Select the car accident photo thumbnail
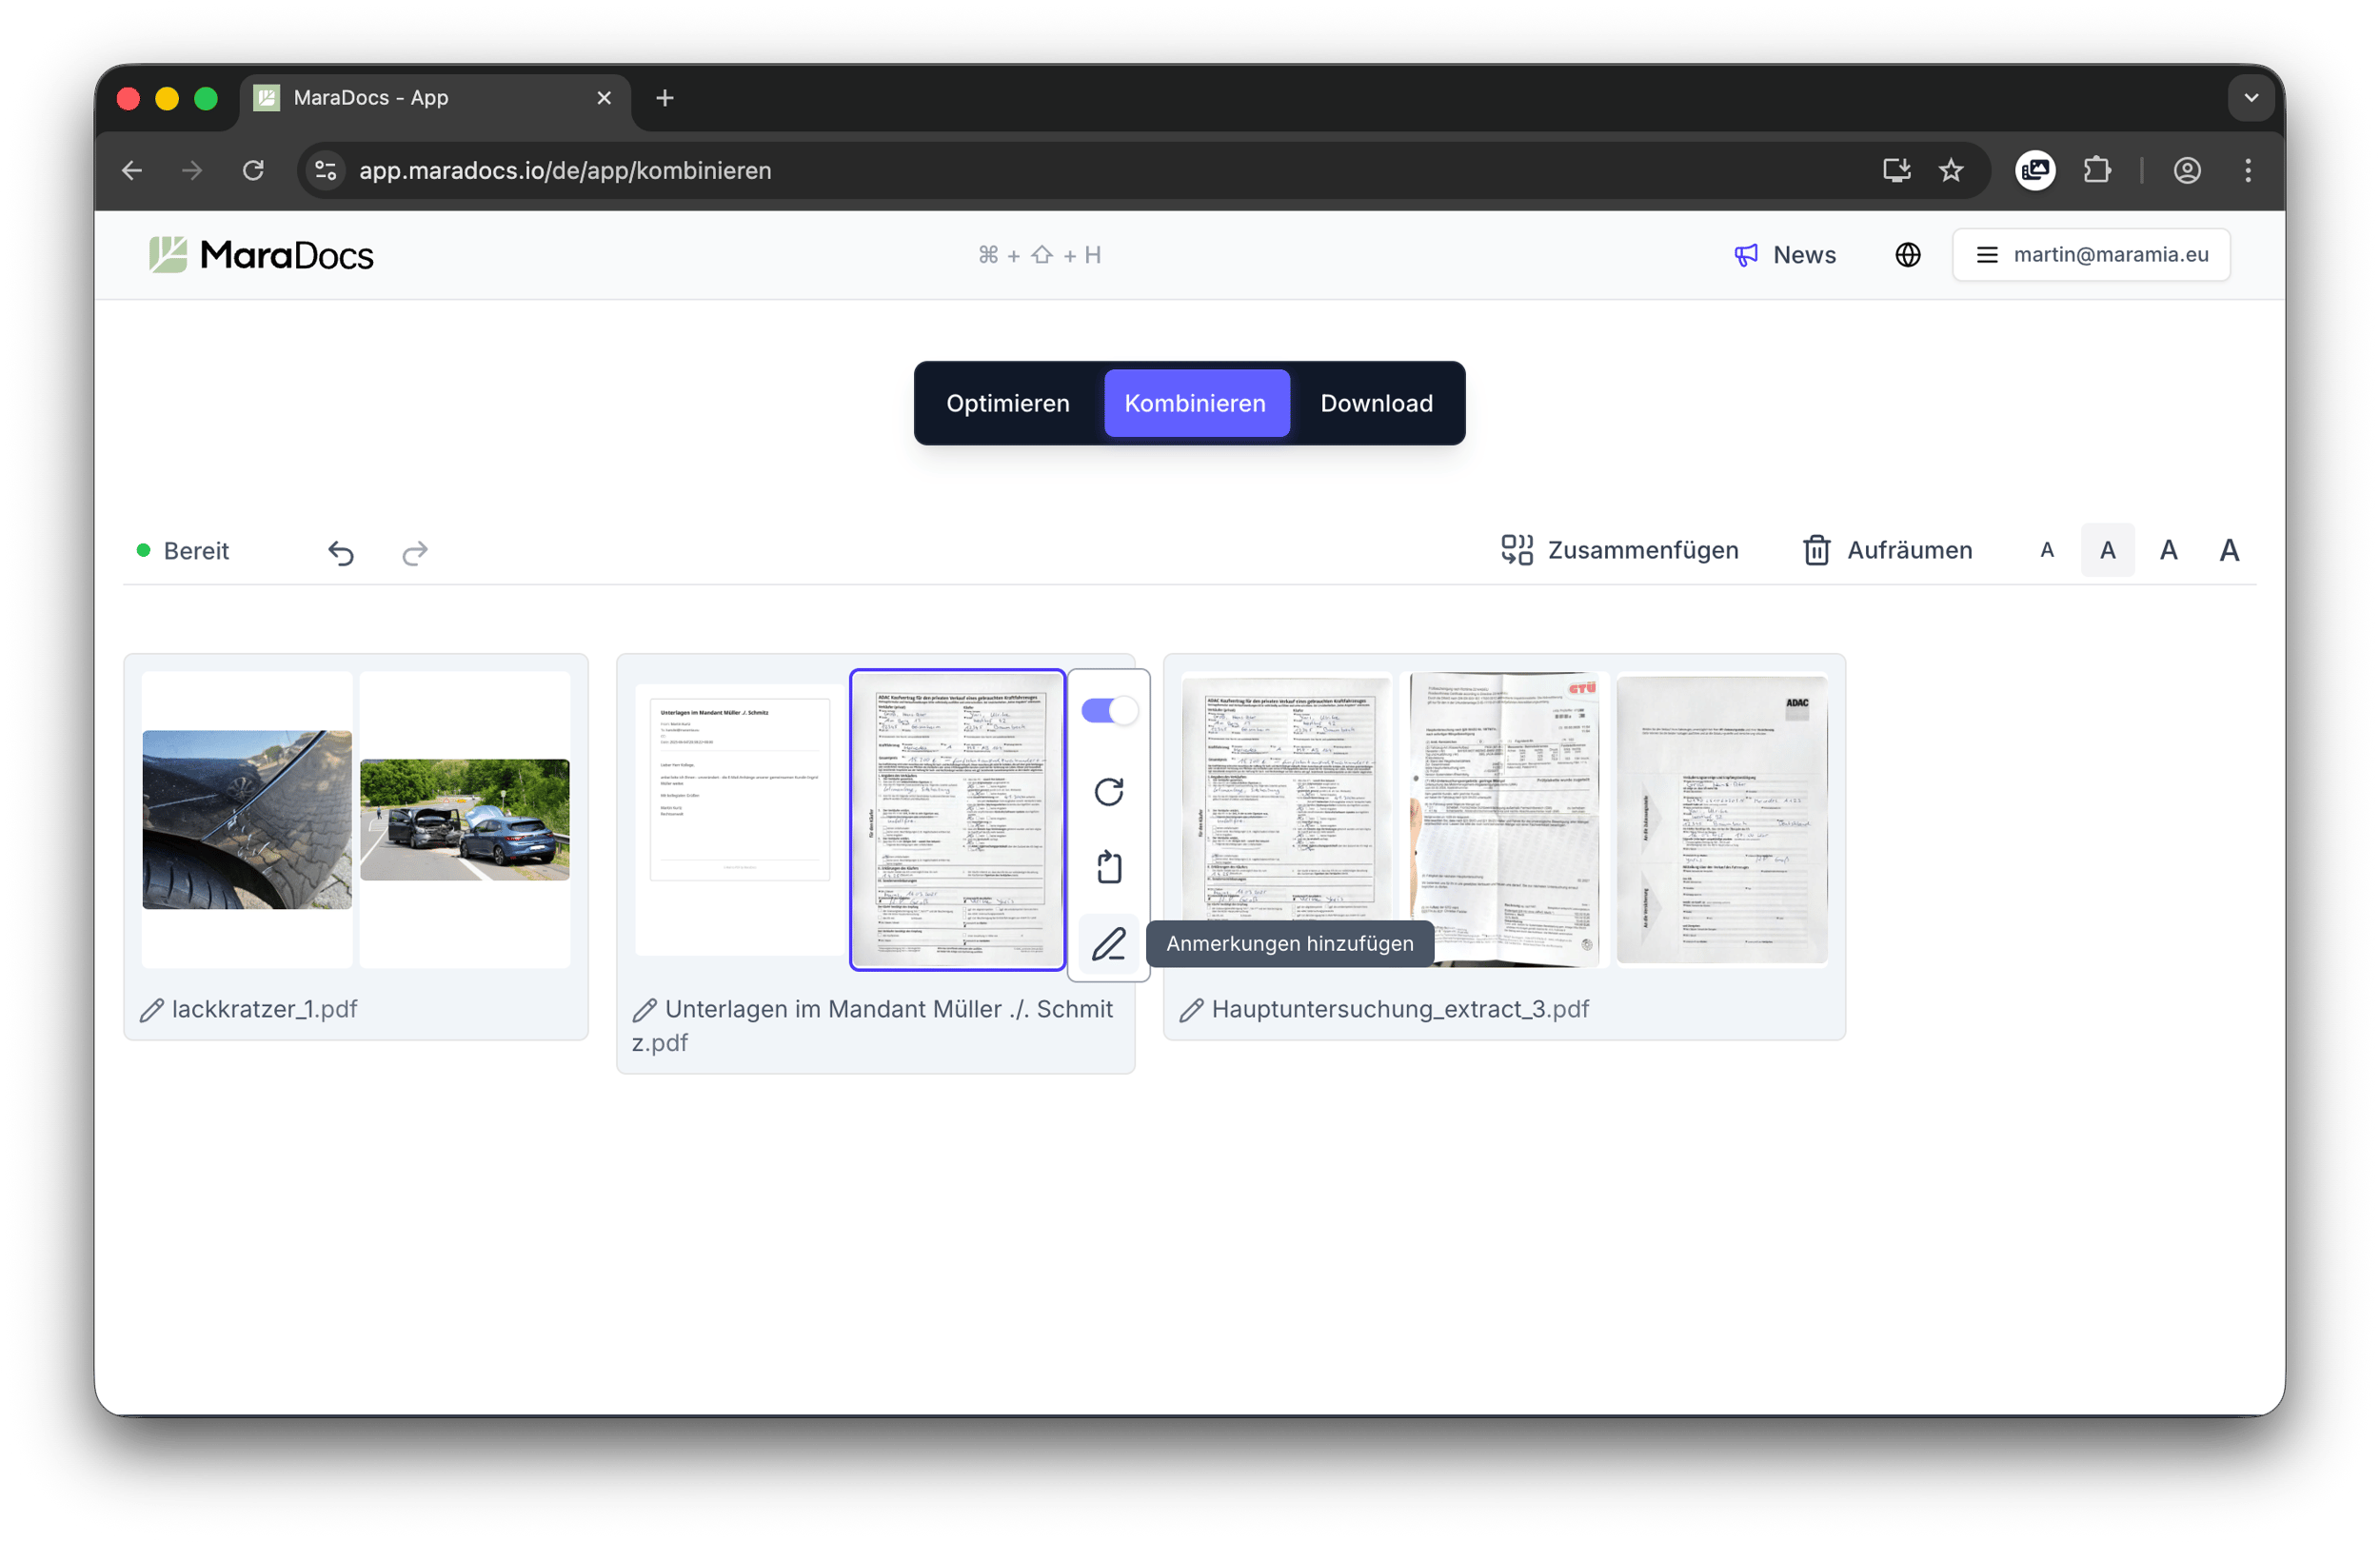Image resolution: width=2380 pixels, height=1542 pixels. 464,820
